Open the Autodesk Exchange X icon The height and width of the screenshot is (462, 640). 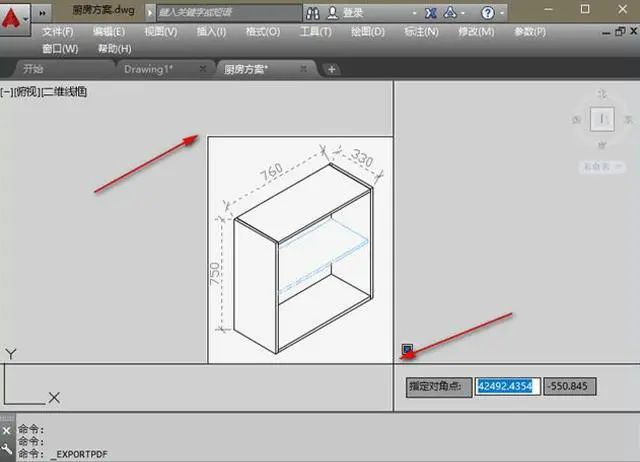pyautogui.click(x=431, y=13)
